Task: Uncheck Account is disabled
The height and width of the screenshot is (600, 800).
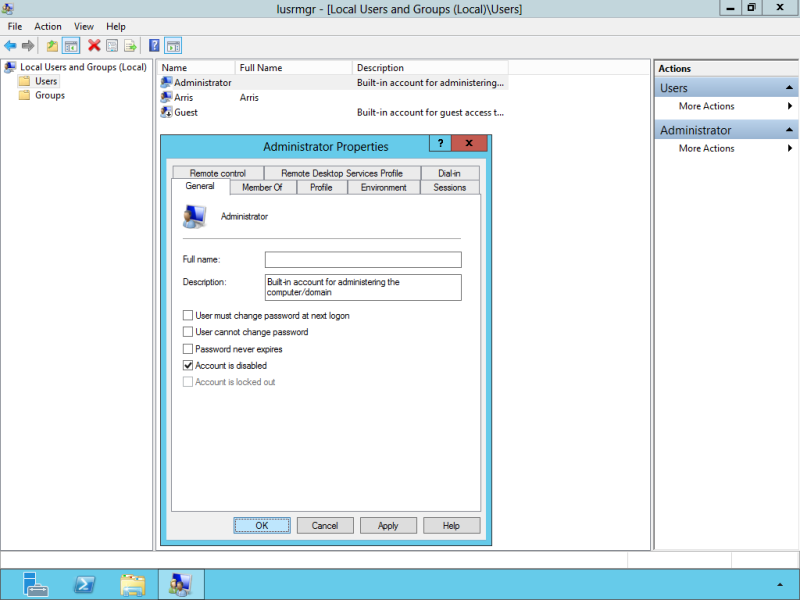Action: pyautogui.click(x=188, y=365)
